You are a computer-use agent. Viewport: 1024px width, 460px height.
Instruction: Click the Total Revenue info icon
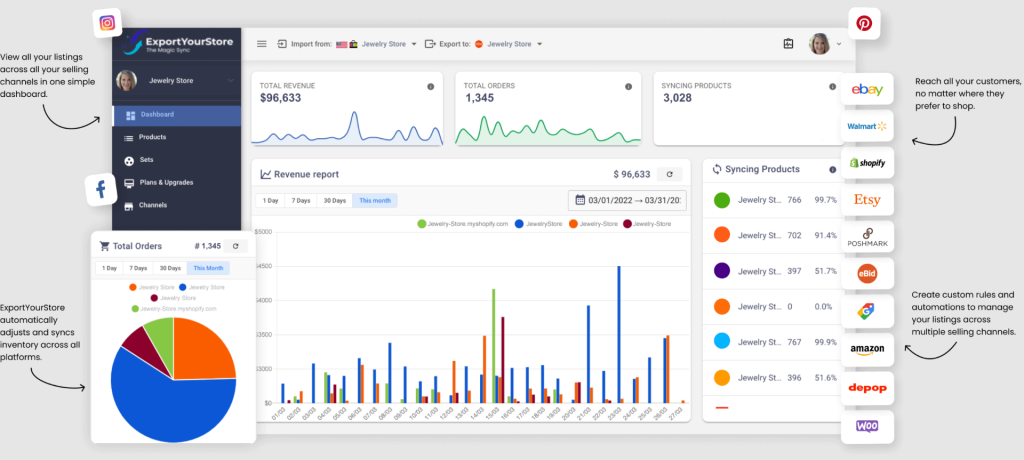tap(430, 86)
